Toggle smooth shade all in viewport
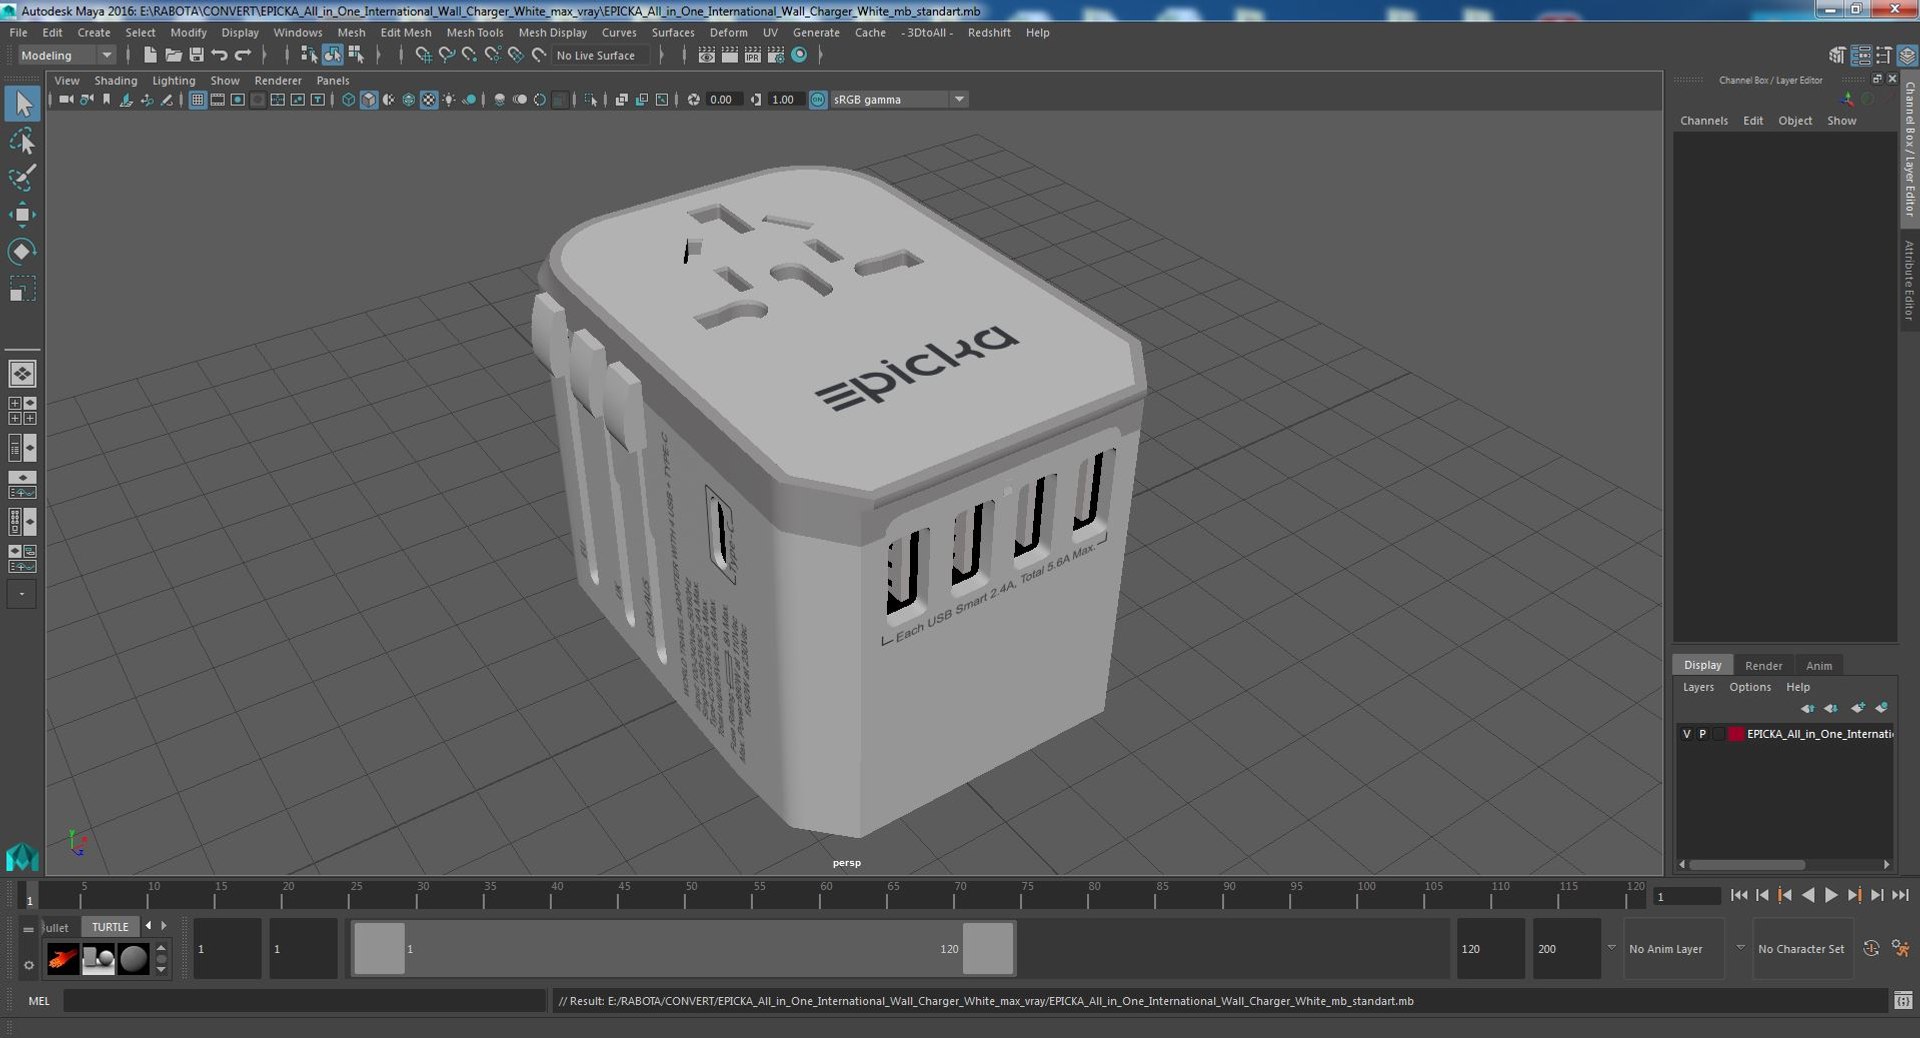The height and width of the screenshot is (1038, 1920). (368, 99)
